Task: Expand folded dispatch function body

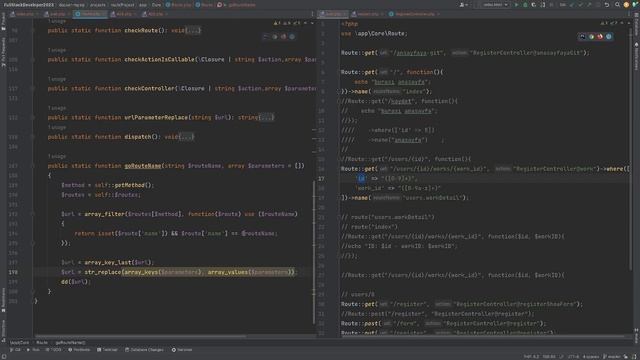Action: pos(187,137)
